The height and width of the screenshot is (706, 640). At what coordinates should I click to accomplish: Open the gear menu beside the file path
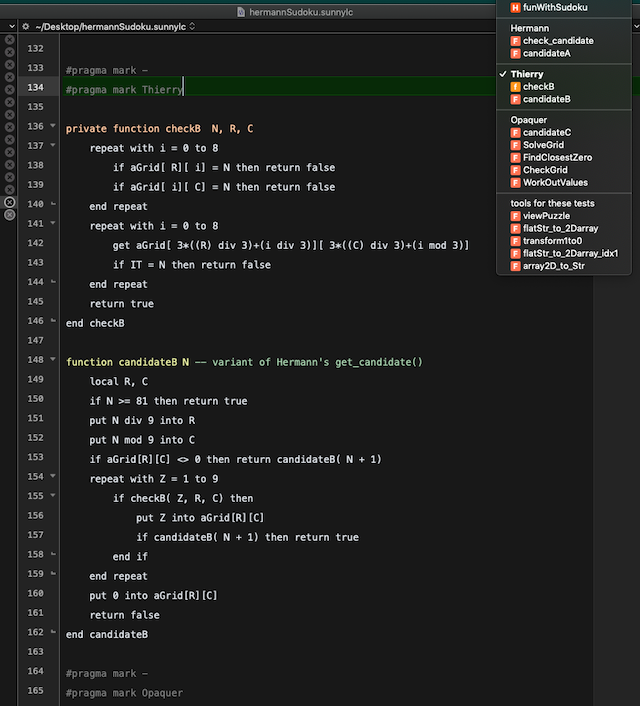click(25, 26)
